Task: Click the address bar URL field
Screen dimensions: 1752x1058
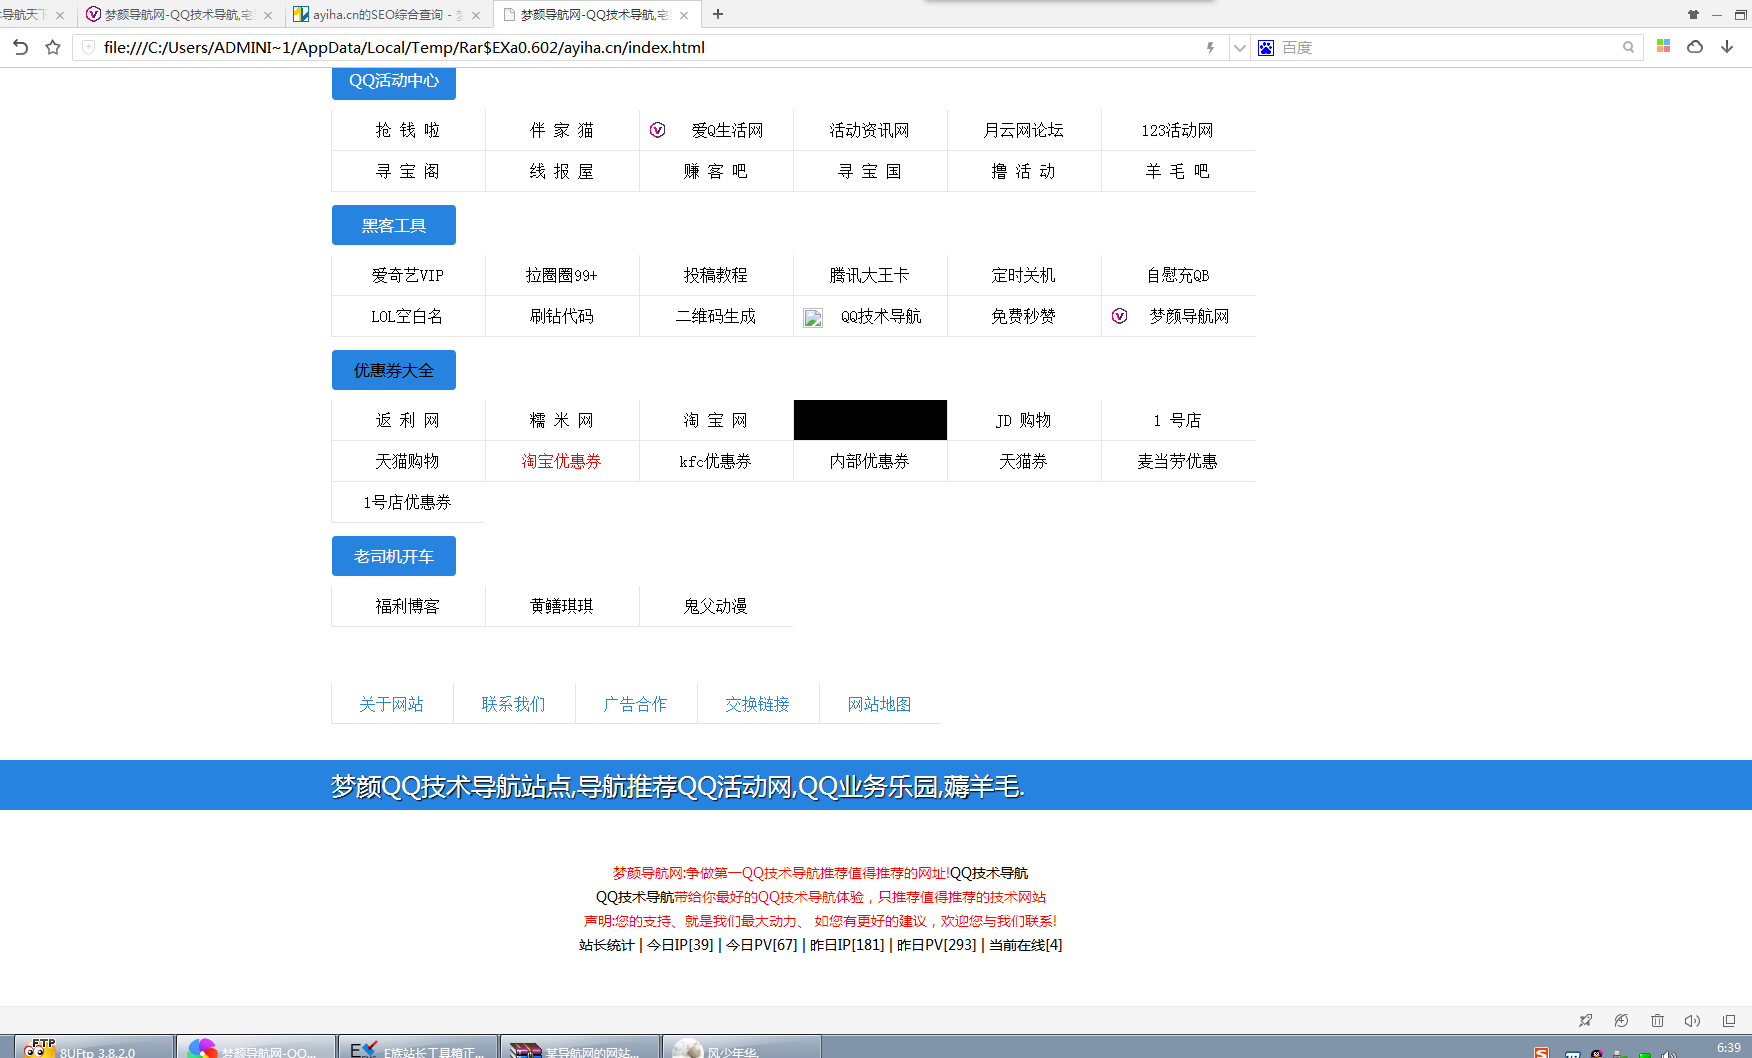Action: point(650,47)
